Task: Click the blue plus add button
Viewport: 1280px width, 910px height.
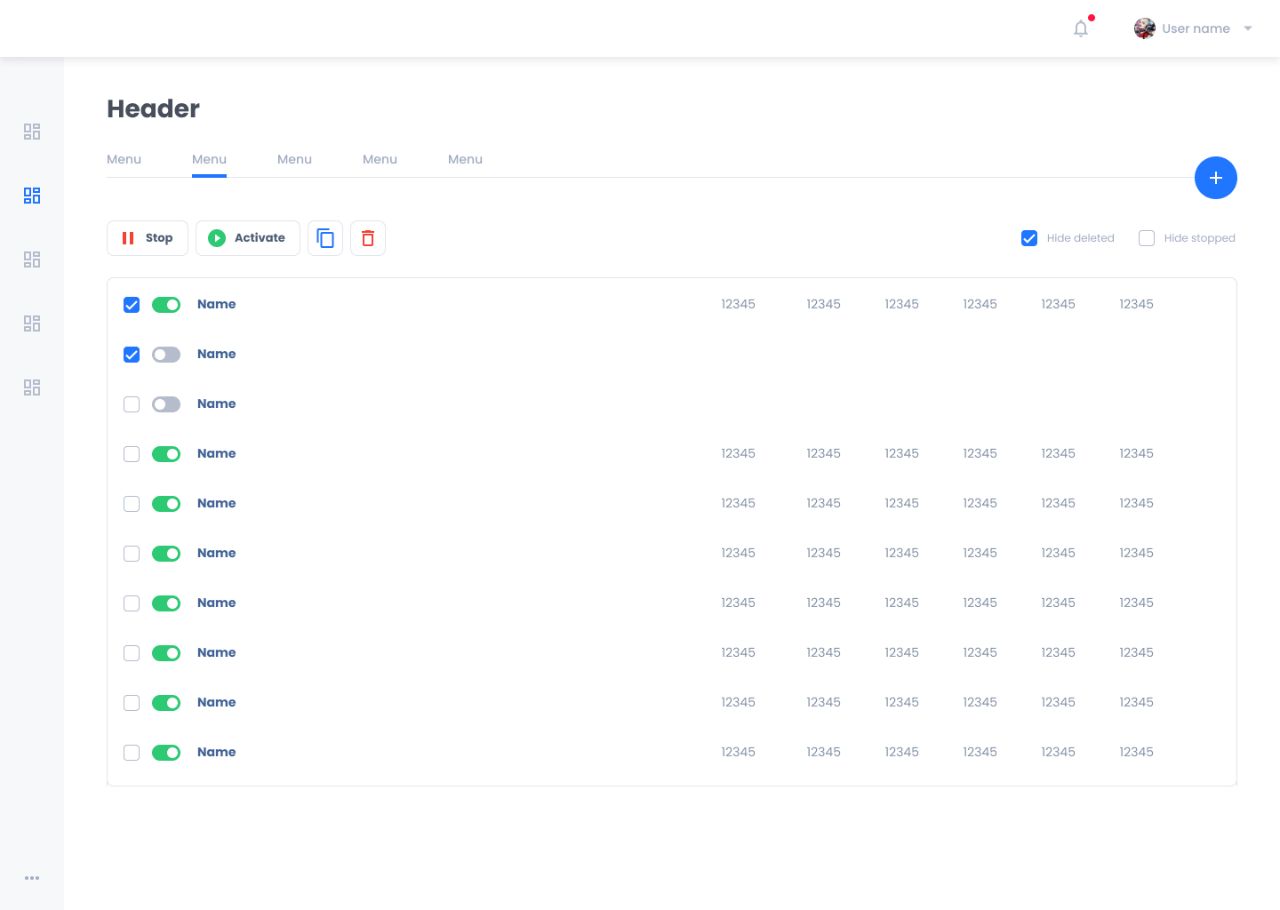Action: pyautogui.click(x=1216, y=178)
